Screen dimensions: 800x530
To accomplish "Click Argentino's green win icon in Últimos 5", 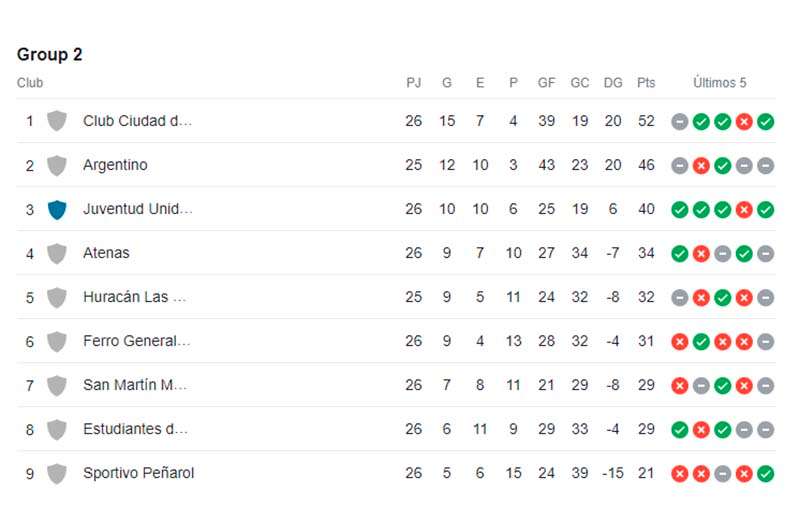I will tap(722, 166).
